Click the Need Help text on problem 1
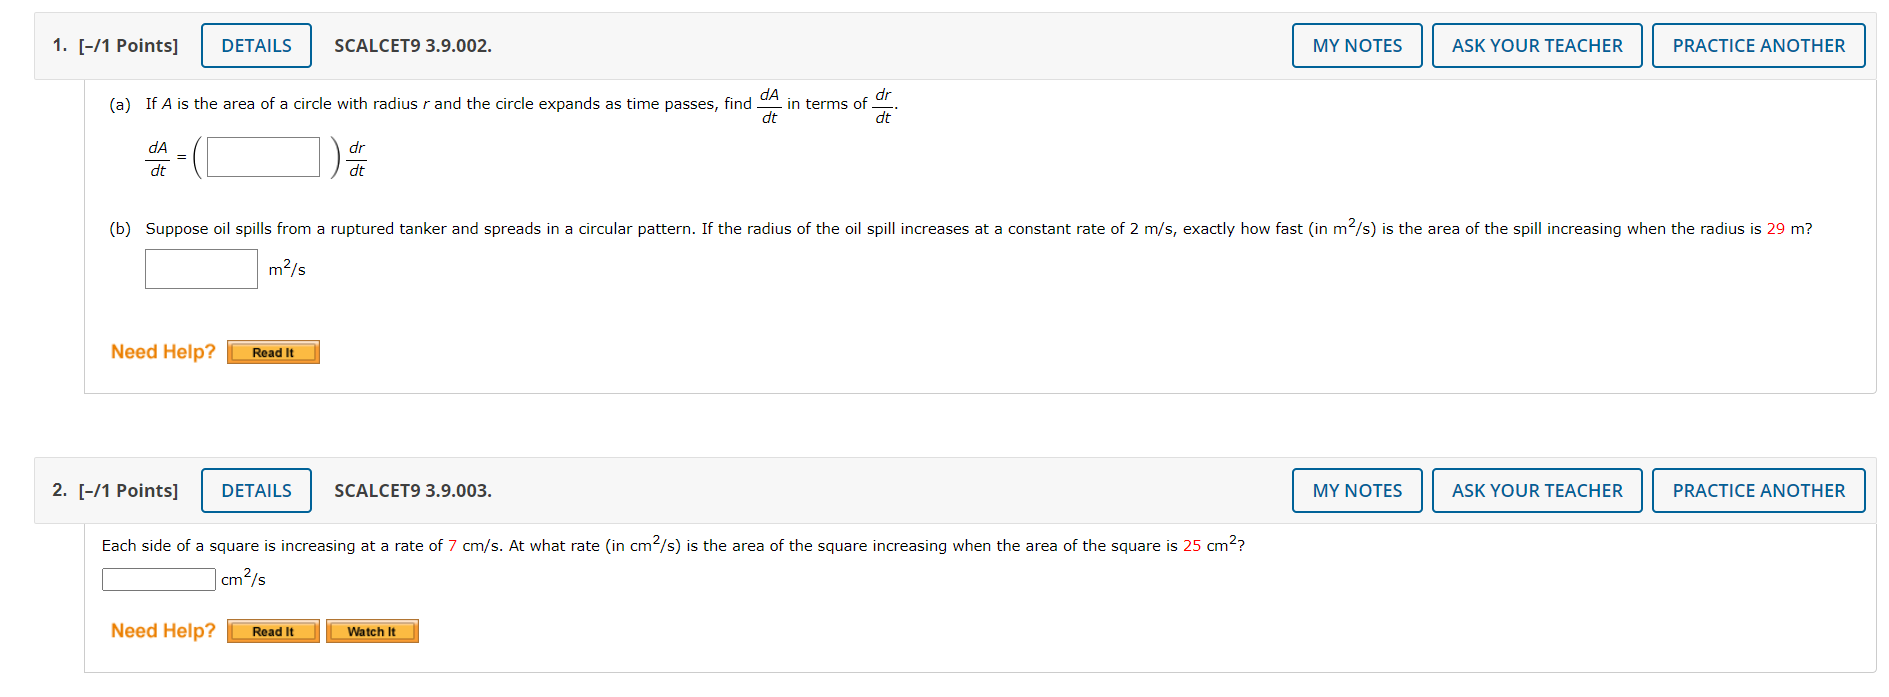This screenshot has height=697, width=1889. (x=162, y=351)
